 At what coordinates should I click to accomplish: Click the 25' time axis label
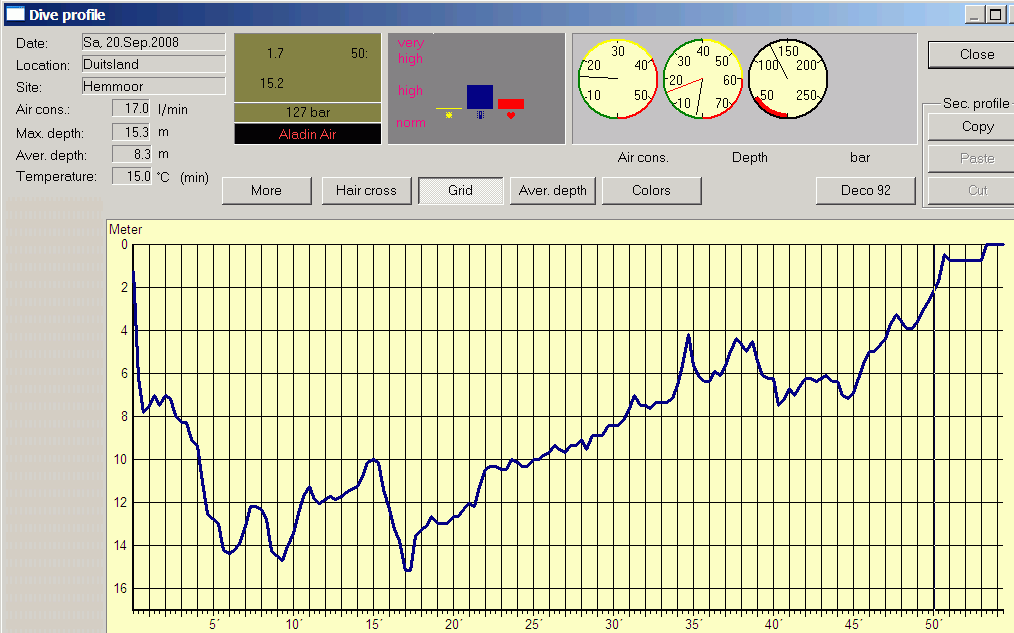[x=534, y=625]
